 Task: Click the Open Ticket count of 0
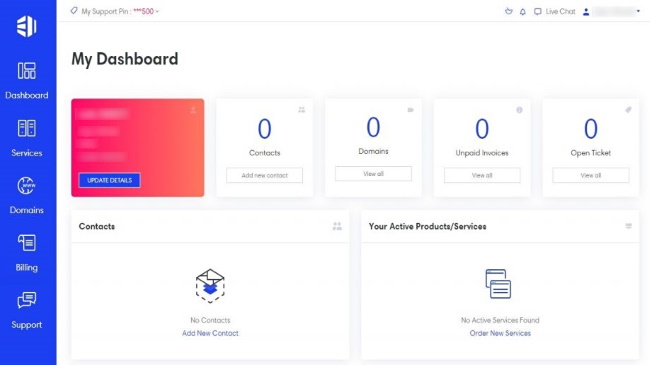[x=591, y=129]
